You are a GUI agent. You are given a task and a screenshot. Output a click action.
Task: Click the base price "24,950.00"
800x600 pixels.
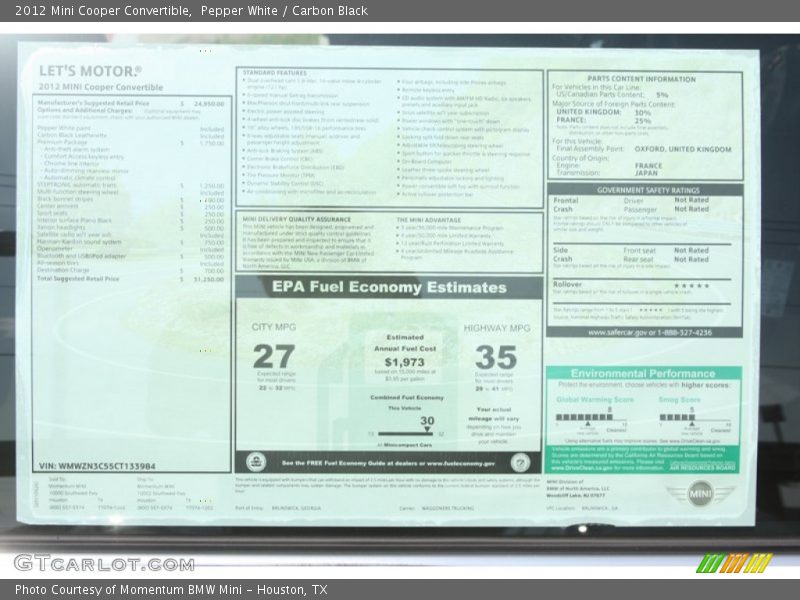(209, 104)
